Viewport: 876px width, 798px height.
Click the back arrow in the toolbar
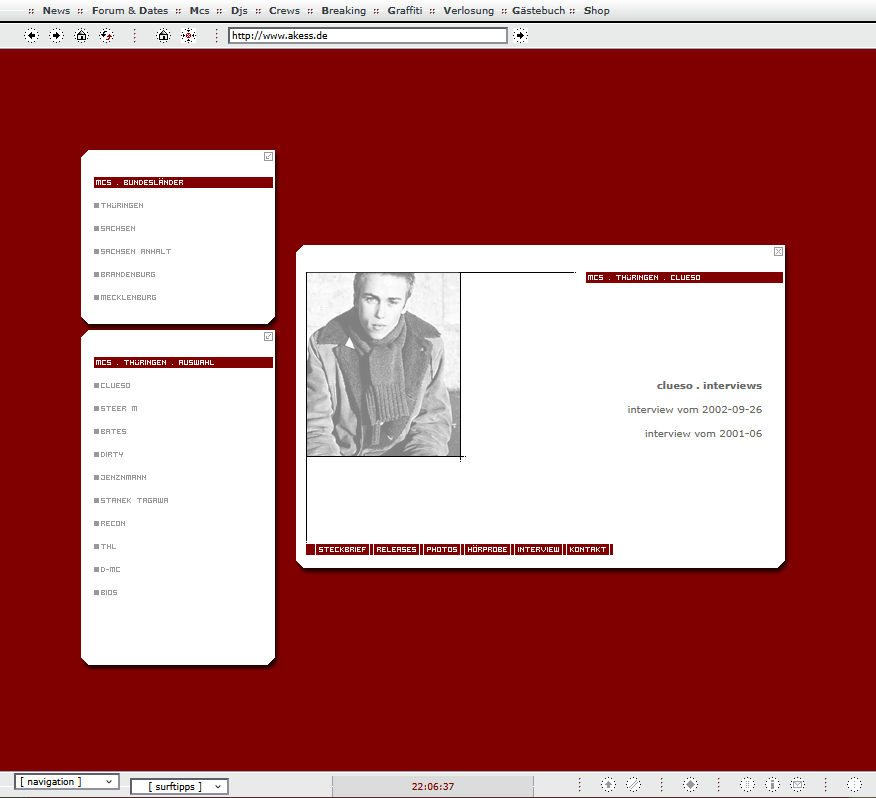[32, 35]
